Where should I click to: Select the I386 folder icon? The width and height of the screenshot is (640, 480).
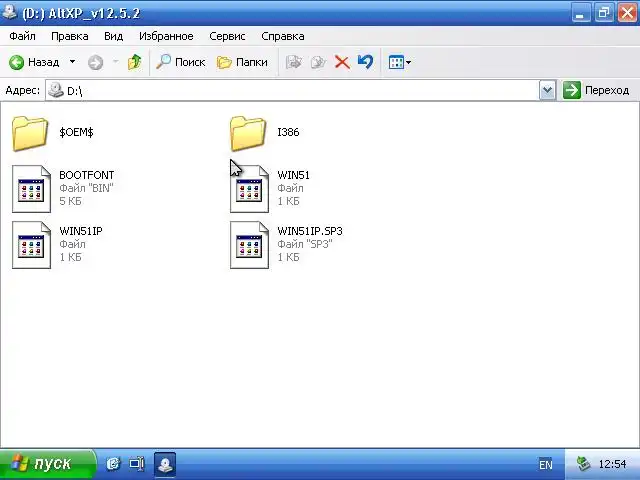pos(248,133)
